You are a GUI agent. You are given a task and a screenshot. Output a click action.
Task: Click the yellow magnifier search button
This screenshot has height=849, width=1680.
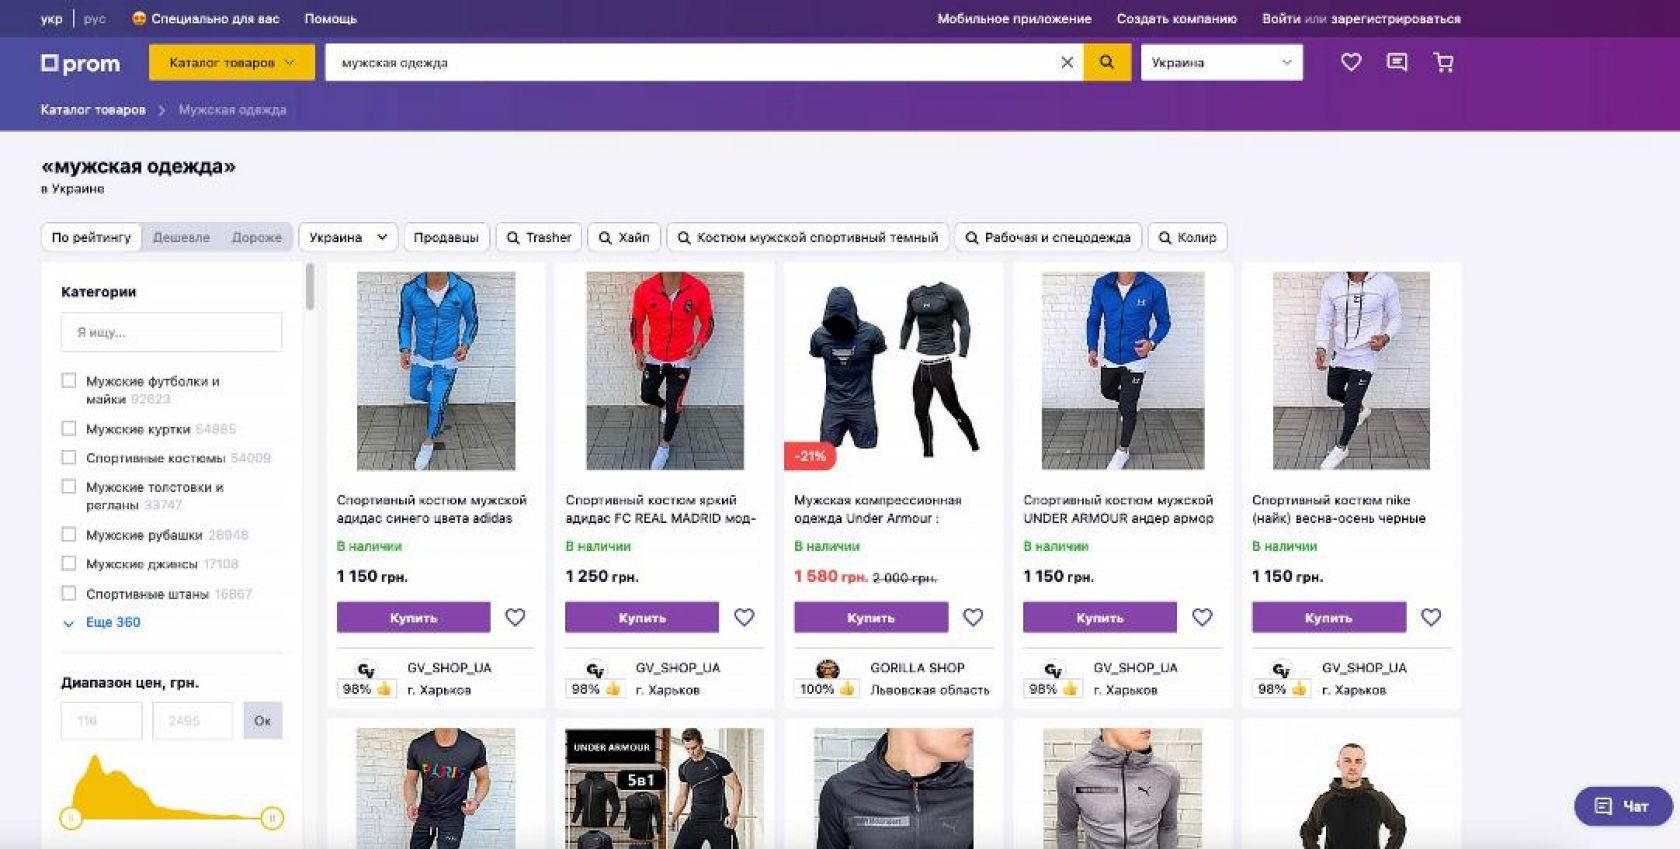[x=1107, y=62]
